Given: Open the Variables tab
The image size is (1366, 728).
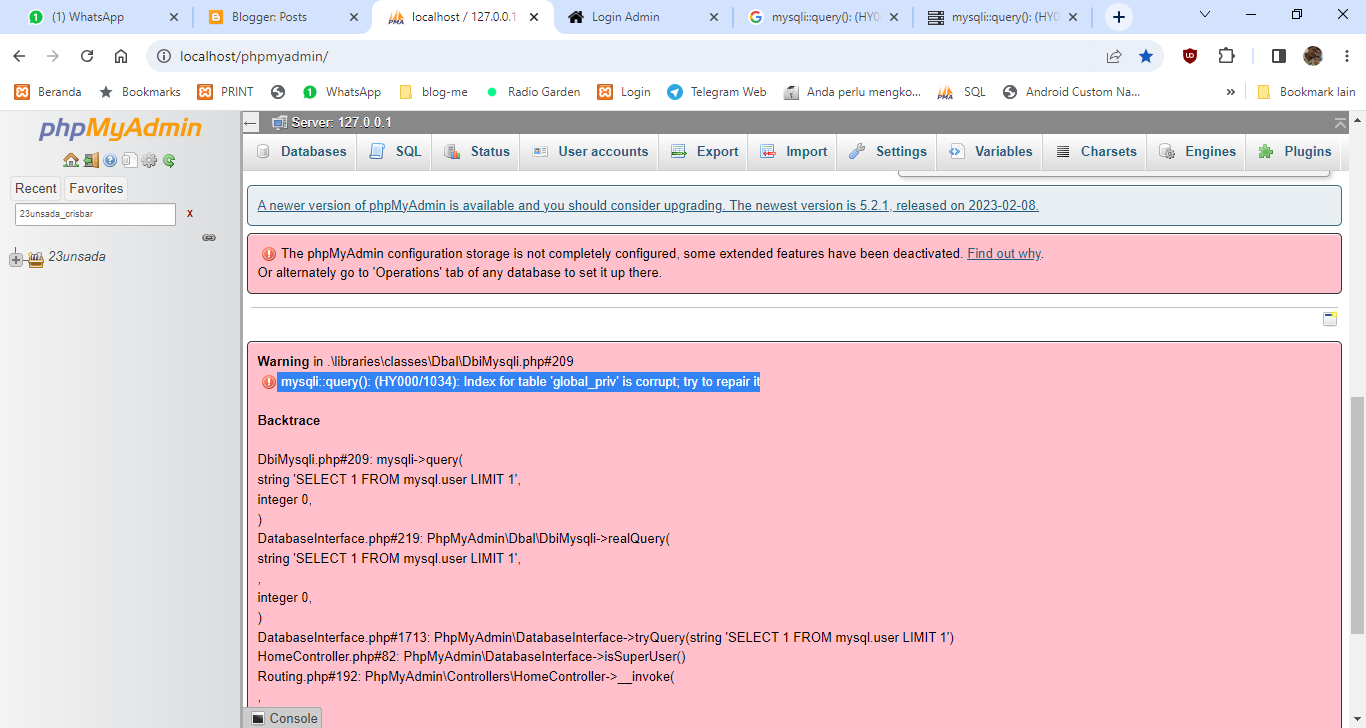Looking at the screenshot, I should click(990, 152).
